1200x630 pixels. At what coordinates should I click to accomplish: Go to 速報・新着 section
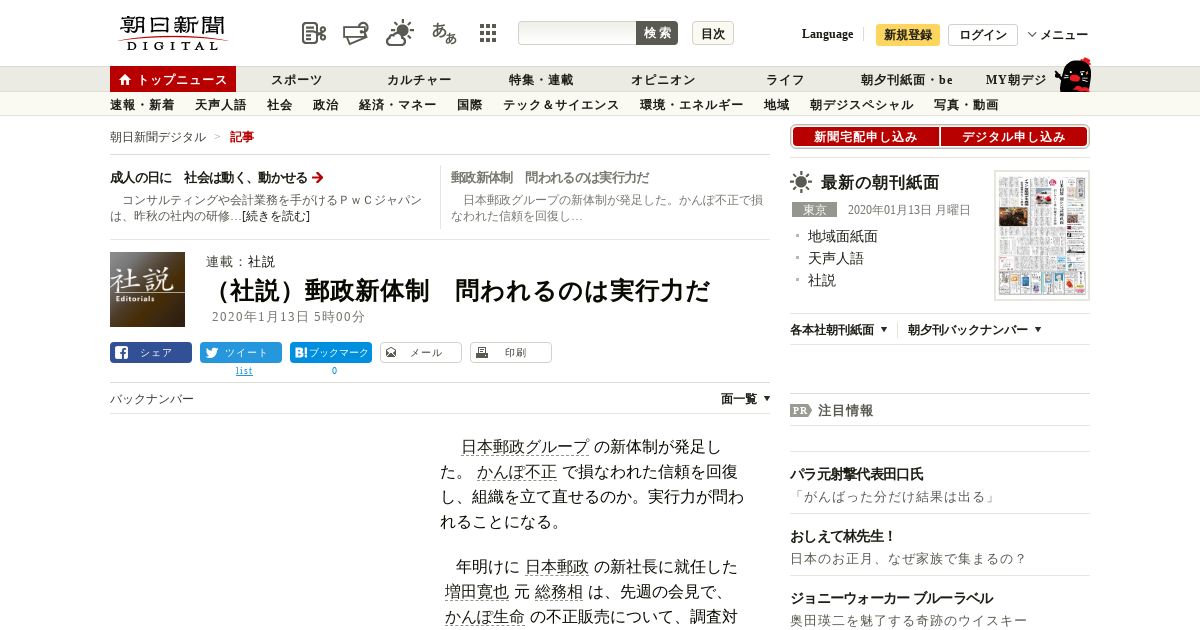click(142, 104)
